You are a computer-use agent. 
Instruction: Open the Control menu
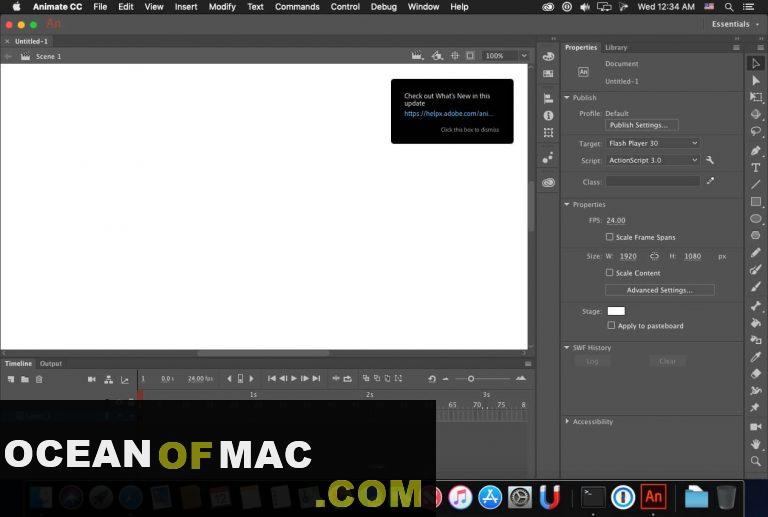coord(345,7)
